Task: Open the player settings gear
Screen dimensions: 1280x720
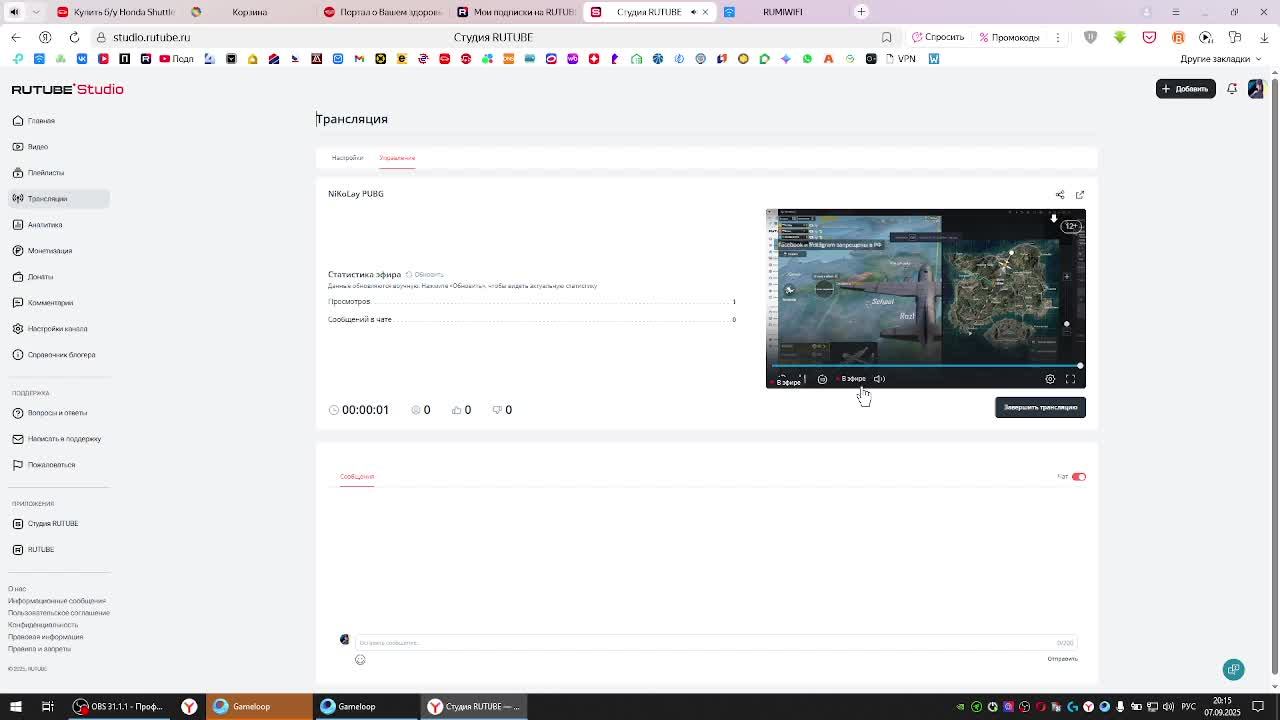Action: click(1050, 379)
